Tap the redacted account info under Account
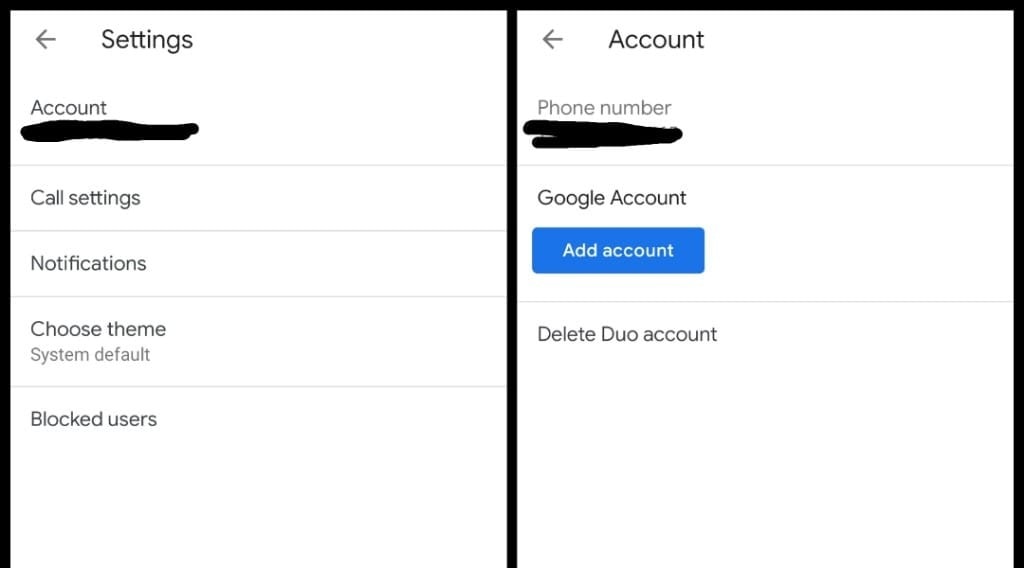1024x568 pixels. click(x=110, y=131)
